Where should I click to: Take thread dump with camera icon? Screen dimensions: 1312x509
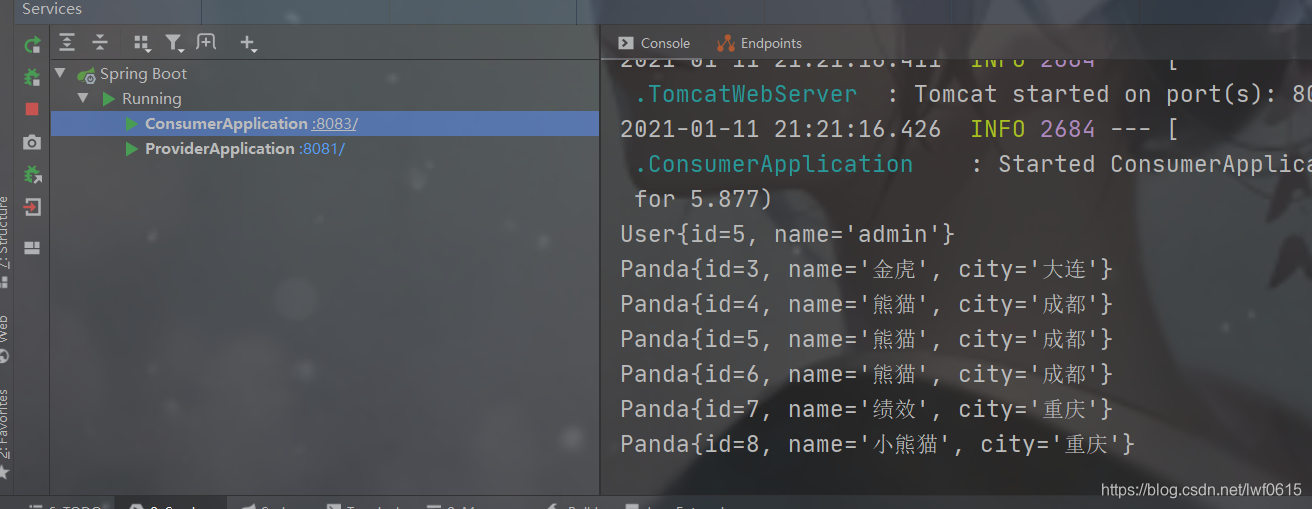click(x=32, y=143)
